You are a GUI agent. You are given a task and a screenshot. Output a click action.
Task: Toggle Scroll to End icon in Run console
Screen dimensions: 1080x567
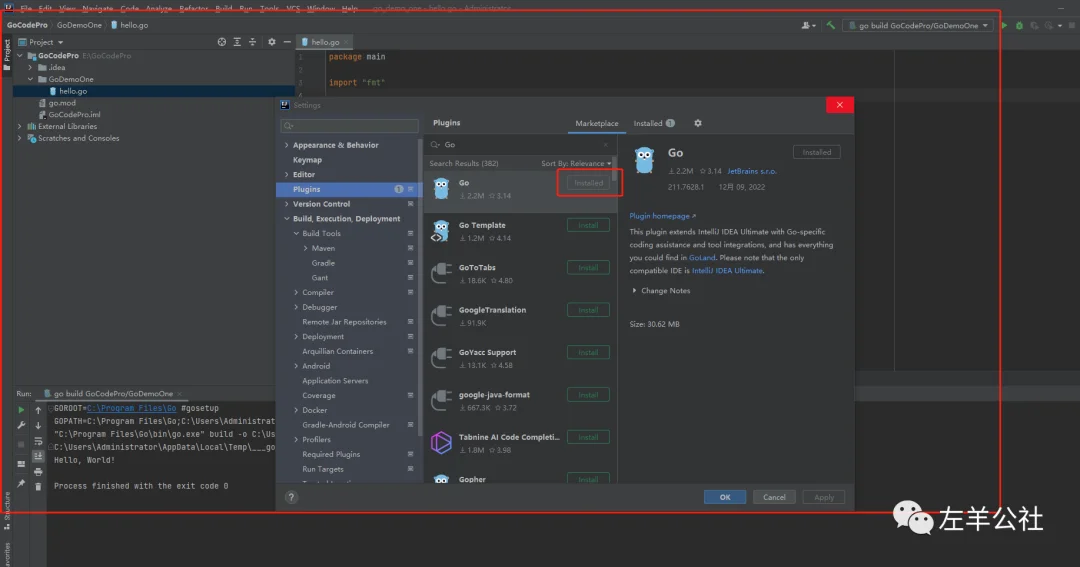38,456
